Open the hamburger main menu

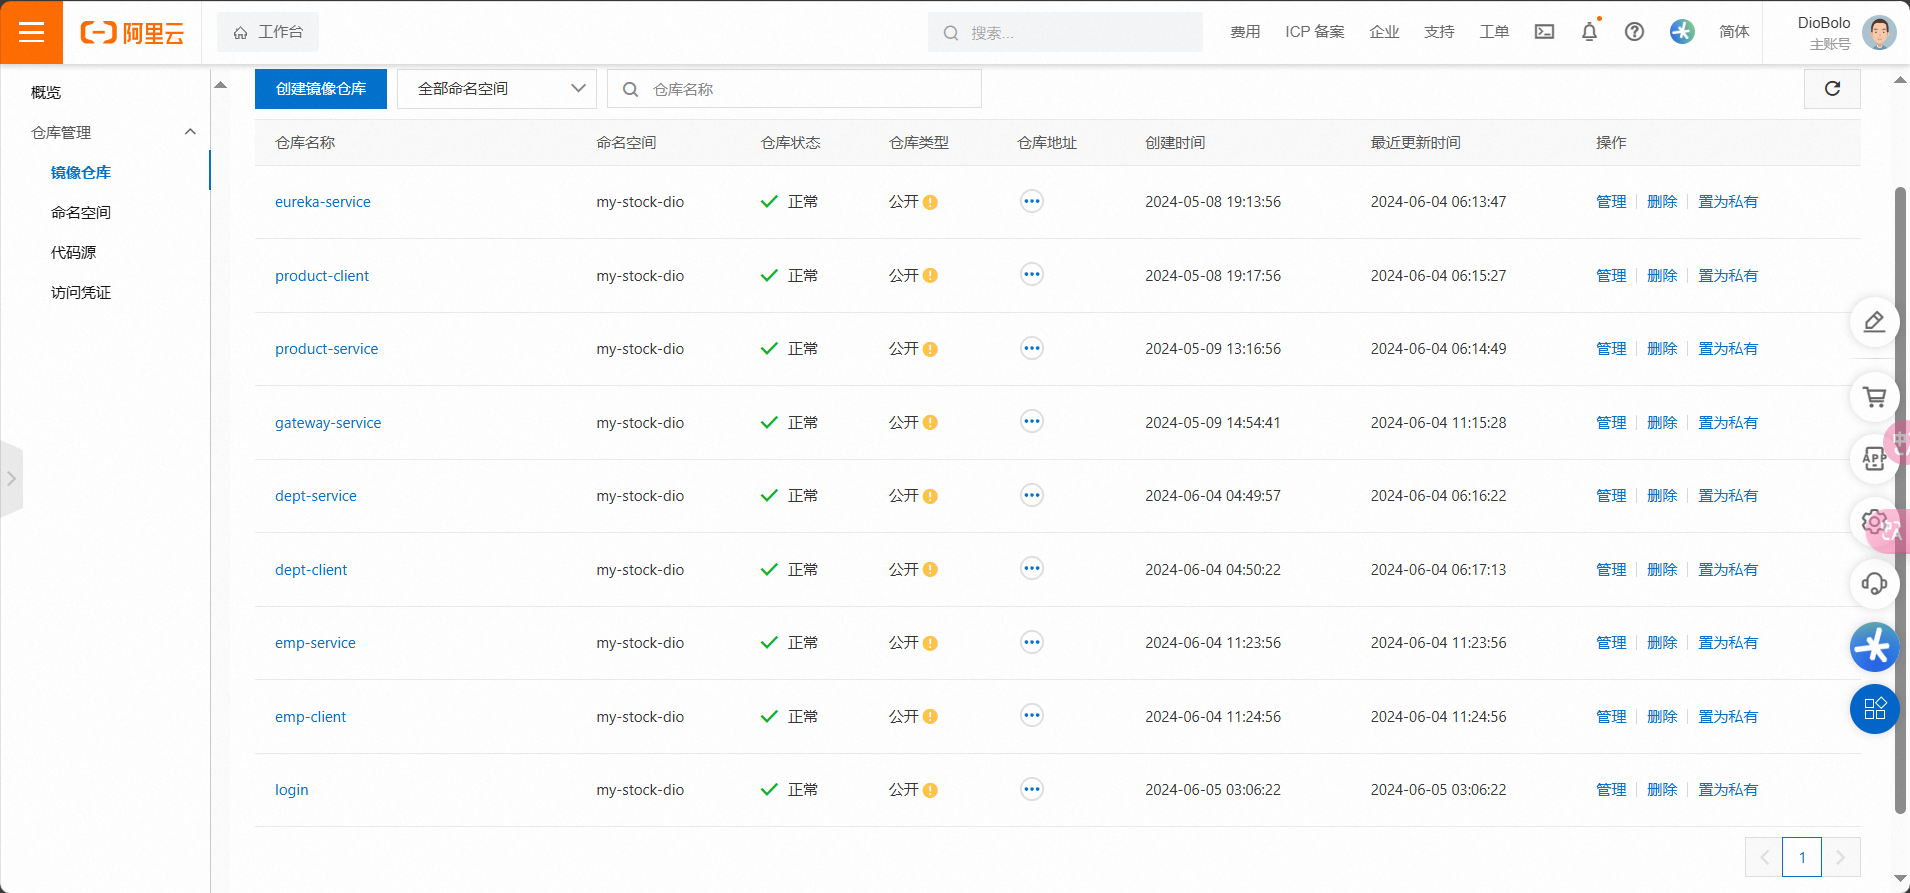coord(31,32)
